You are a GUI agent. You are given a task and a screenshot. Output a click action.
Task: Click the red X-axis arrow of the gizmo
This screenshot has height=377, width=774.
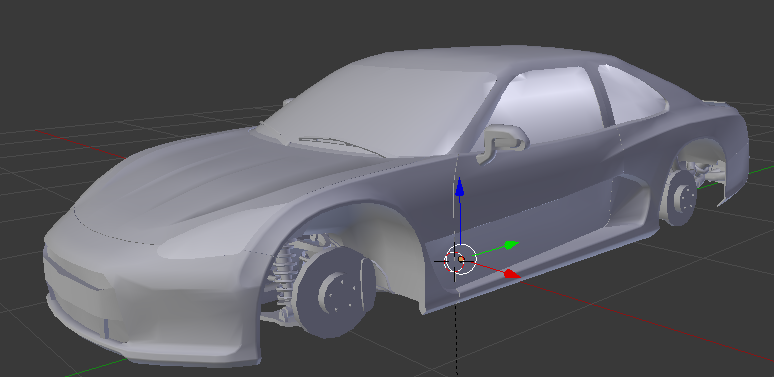(x=512, y=274)
